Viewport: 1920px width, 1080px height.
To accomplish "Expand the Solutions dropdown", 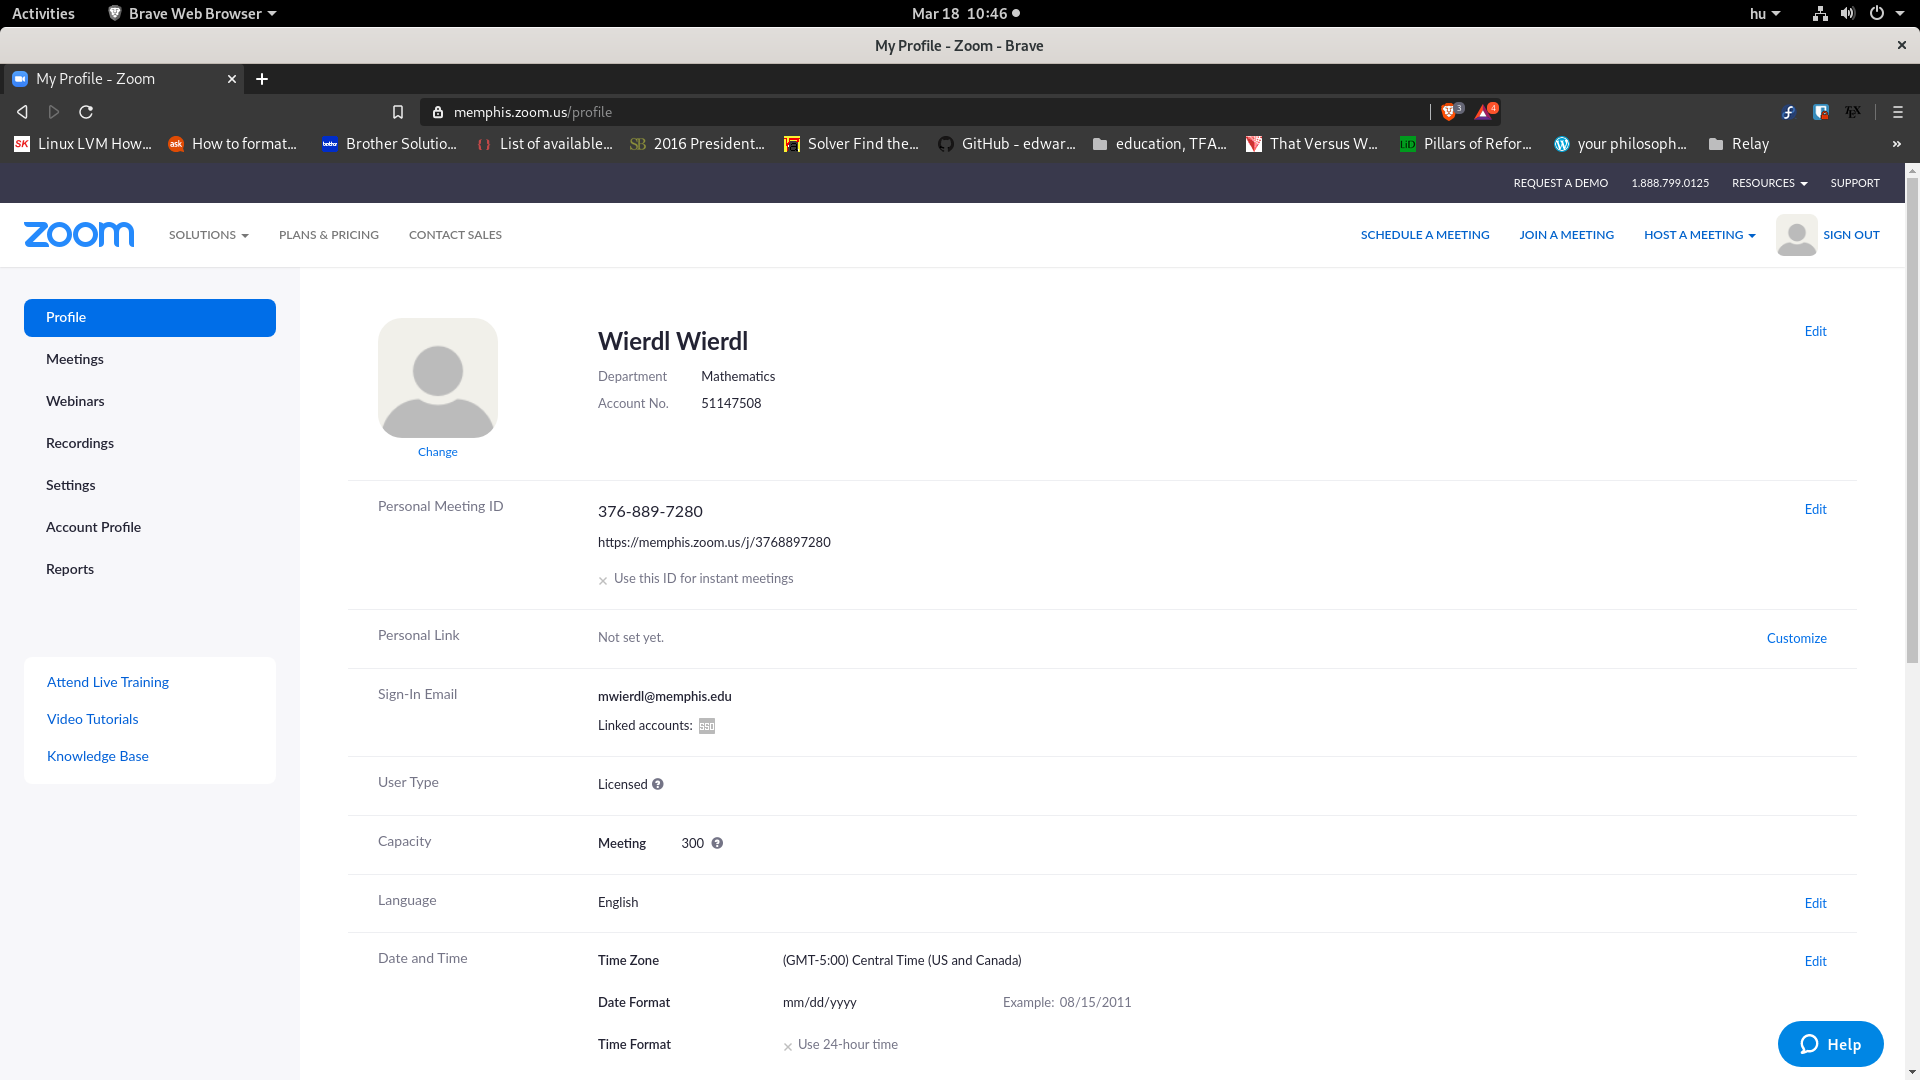I will point(208,235).
